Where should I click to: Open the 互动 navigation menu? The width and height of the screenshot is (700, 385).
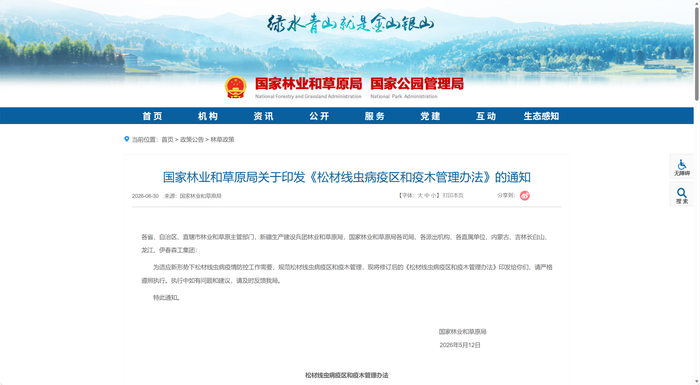tap(486, 116)
